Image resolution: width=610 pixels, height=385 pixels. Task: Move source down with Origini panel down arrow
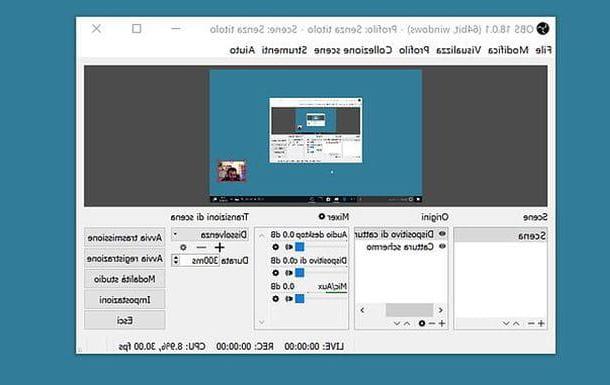click(x=397, y=324)
